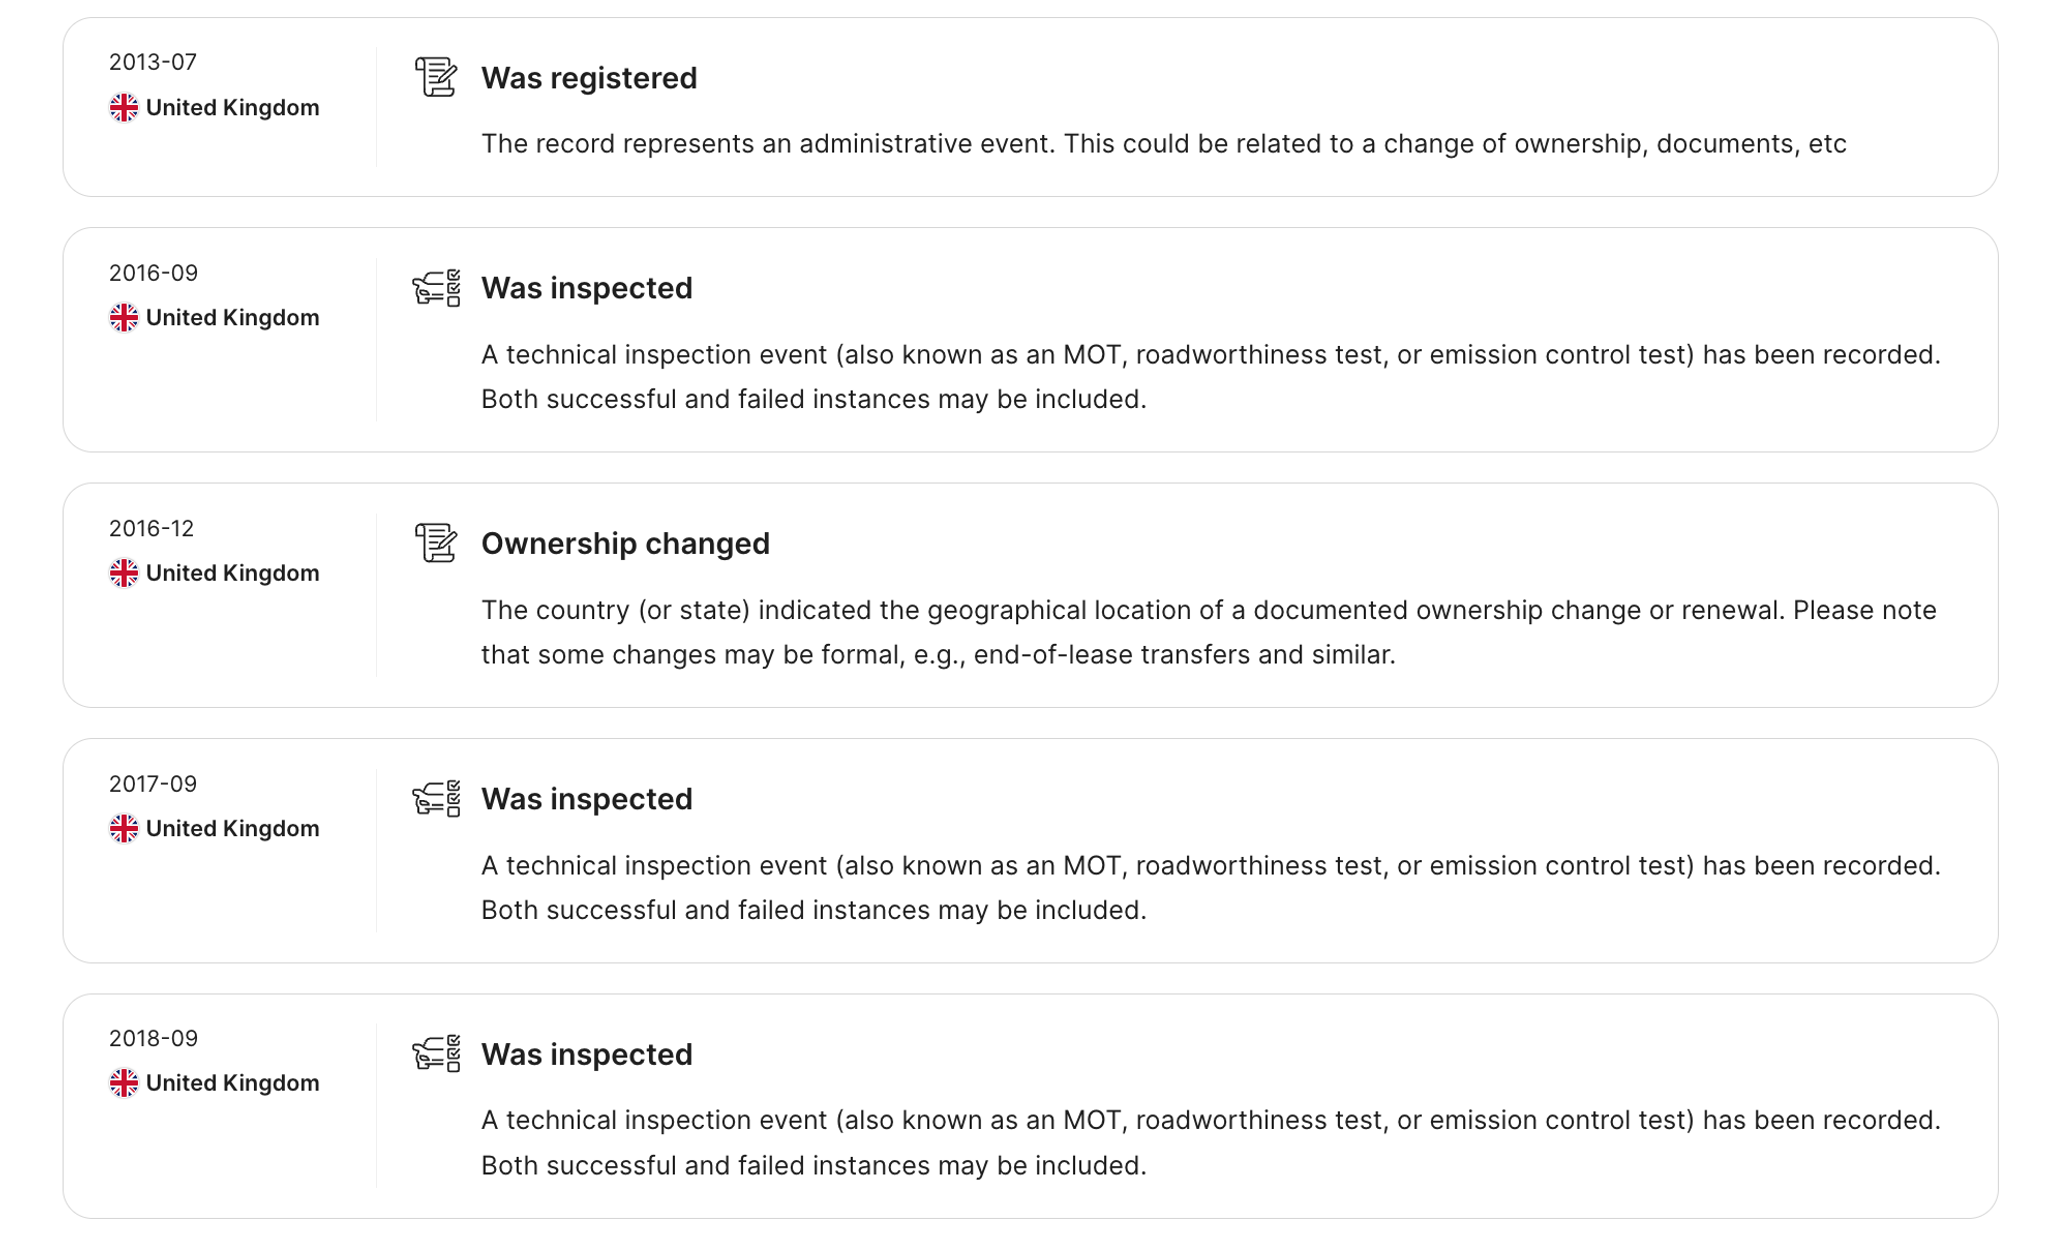Click United Kingdom text in the 2016-09 entry
Image resolution: width=2048 pixels, height=1239 pixels.
click(232, 318)
